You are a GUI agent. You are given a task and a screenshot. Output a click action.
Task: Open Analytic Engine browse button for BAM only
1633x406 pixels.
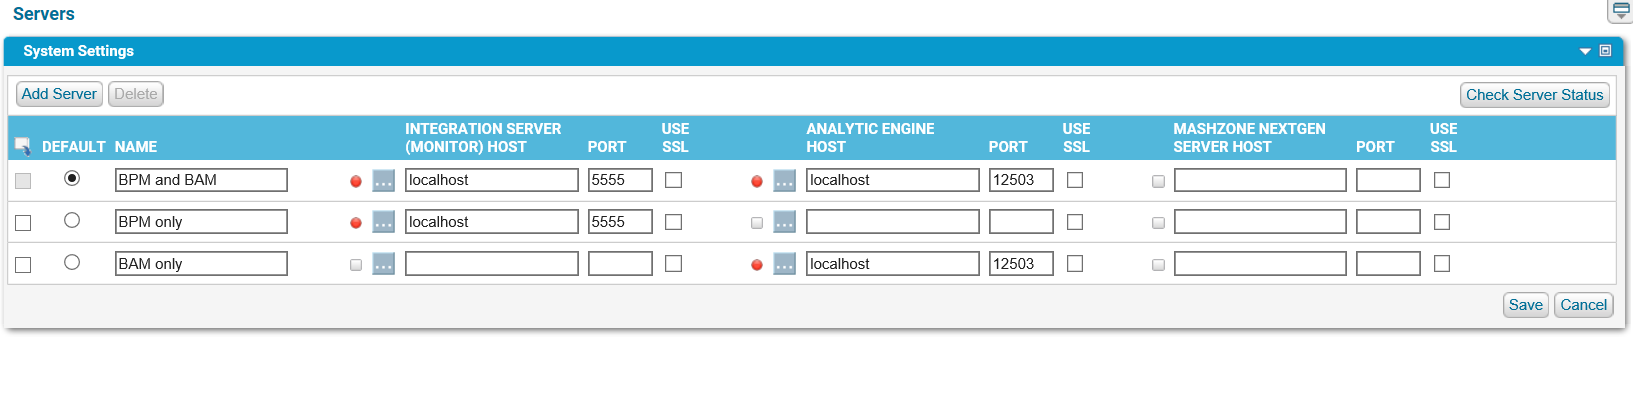(785, 264)
